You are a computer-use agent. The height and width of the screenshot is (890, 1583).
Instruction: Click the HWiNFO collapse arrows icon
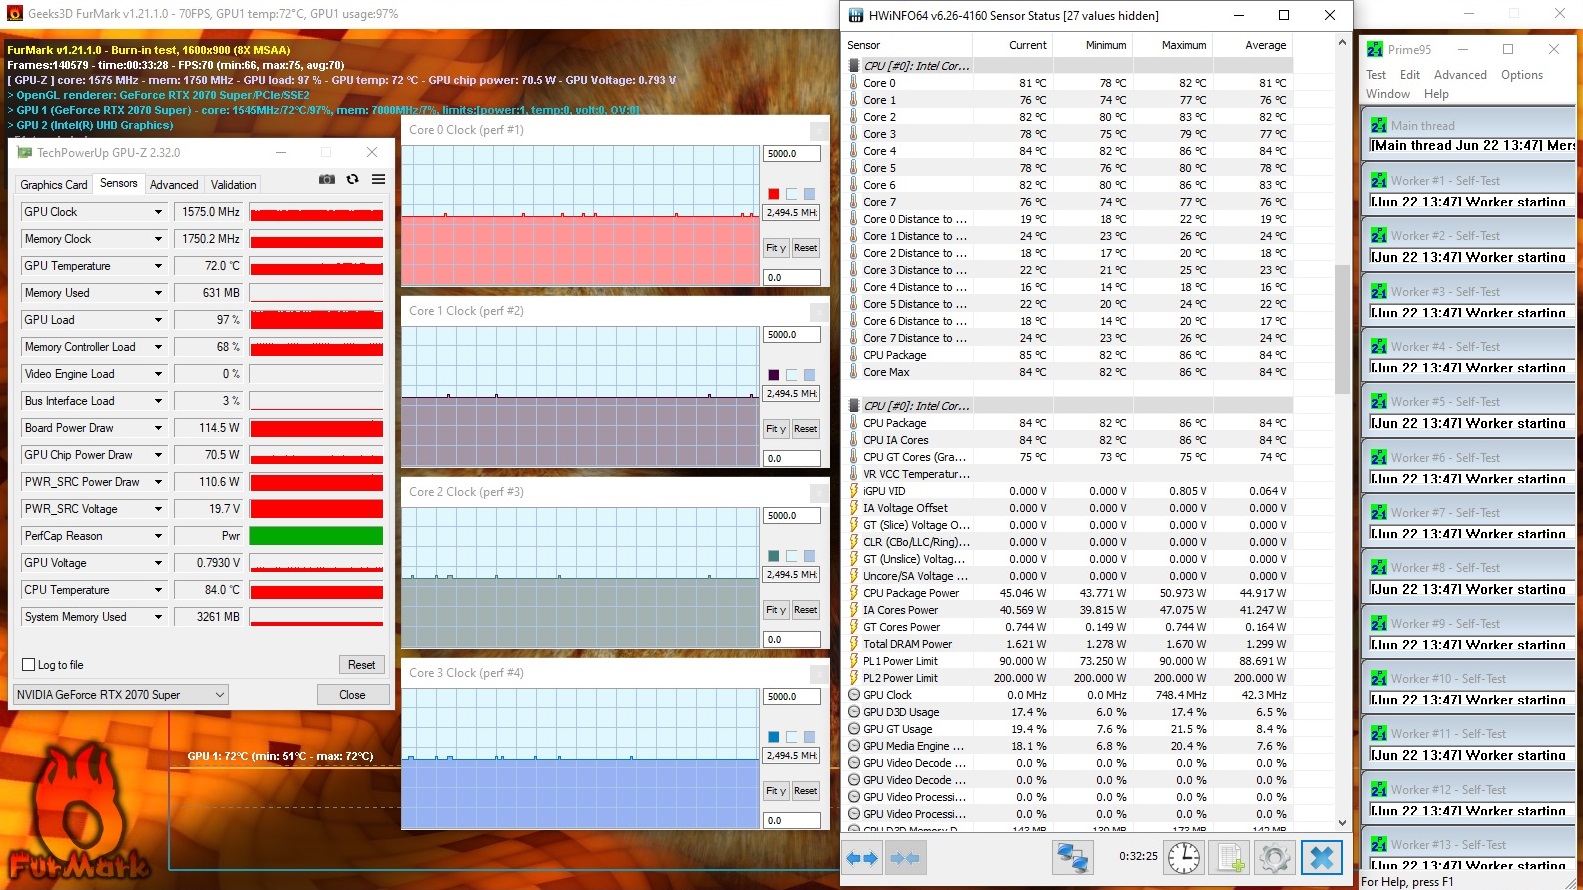coord(905,858)
